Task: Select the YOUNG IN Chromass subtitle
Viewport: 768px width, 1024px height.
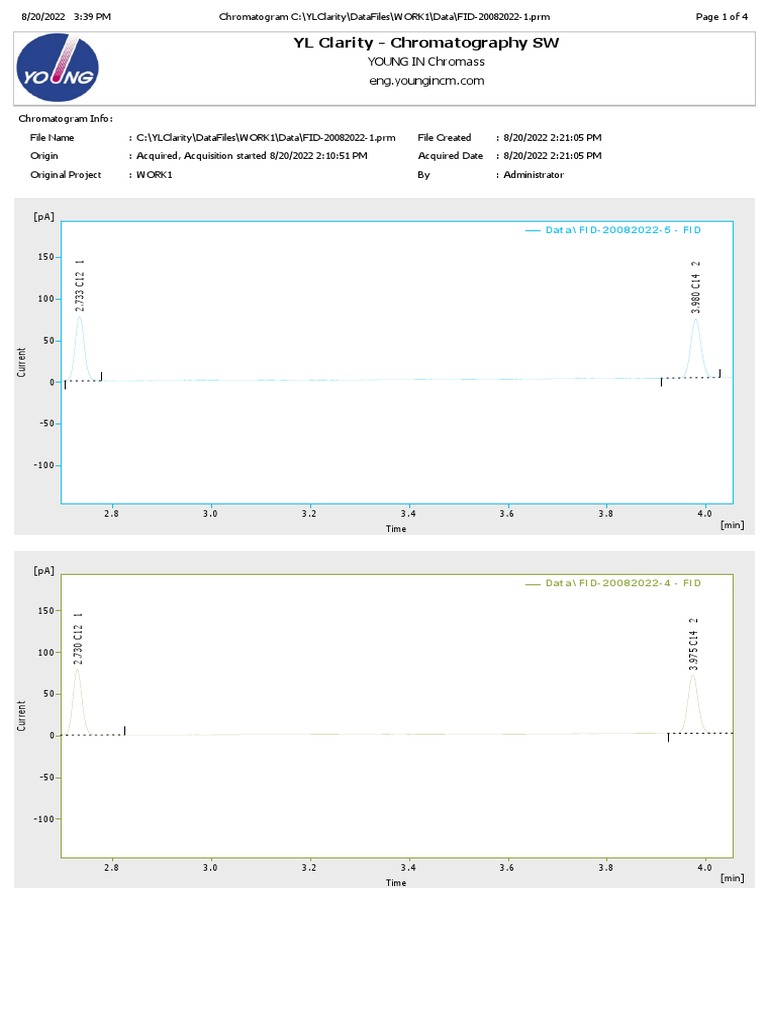Action: [x=426, y=62]
